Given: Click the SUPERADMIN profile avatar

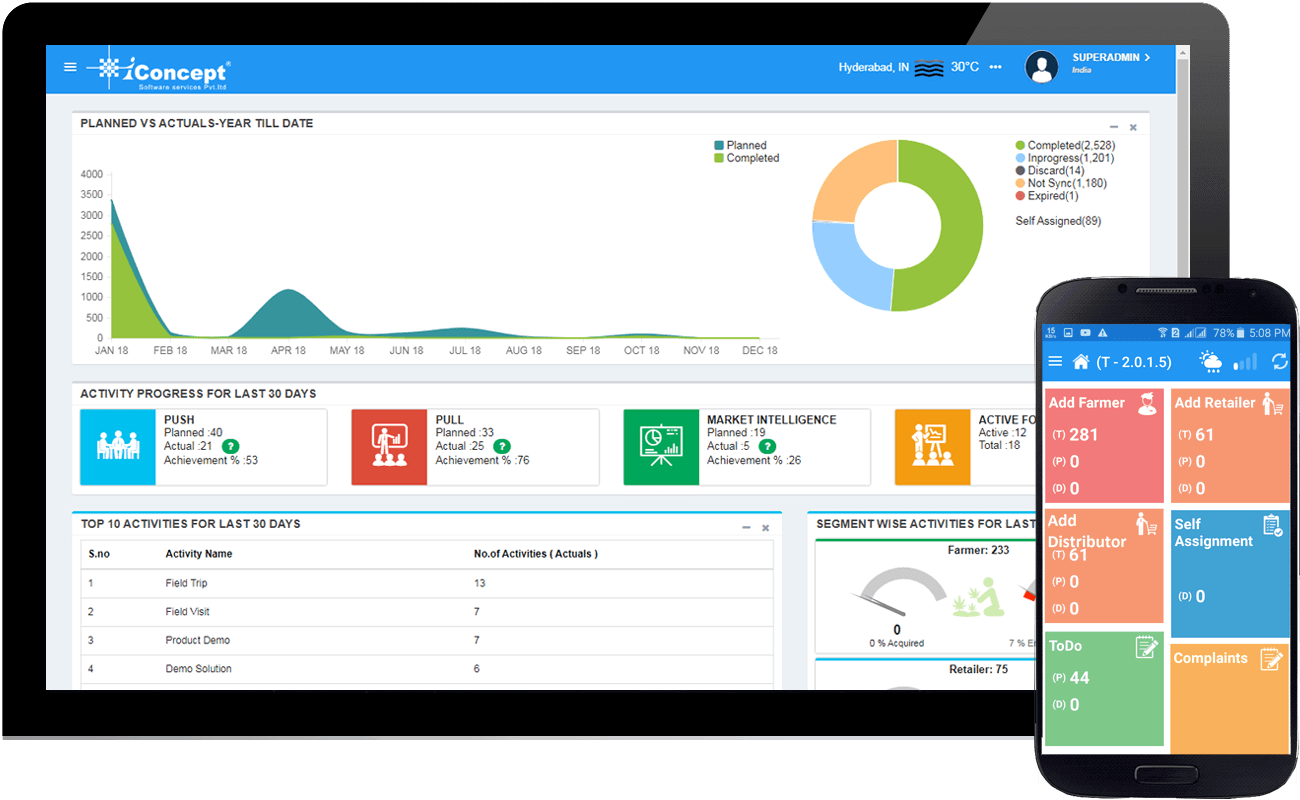Looking at the screenshot, I should 1042,66.
